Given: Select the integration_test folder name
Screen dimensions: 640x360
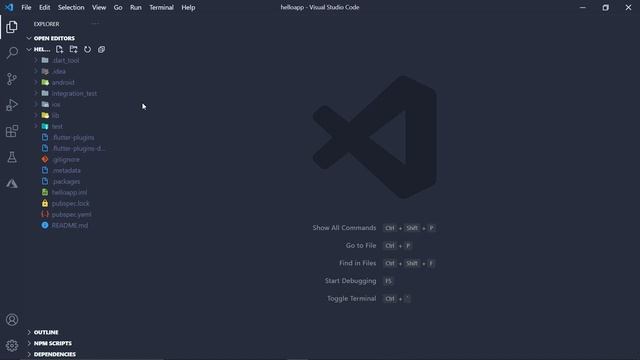Looking at the screenshot, I should coord(74,93).
